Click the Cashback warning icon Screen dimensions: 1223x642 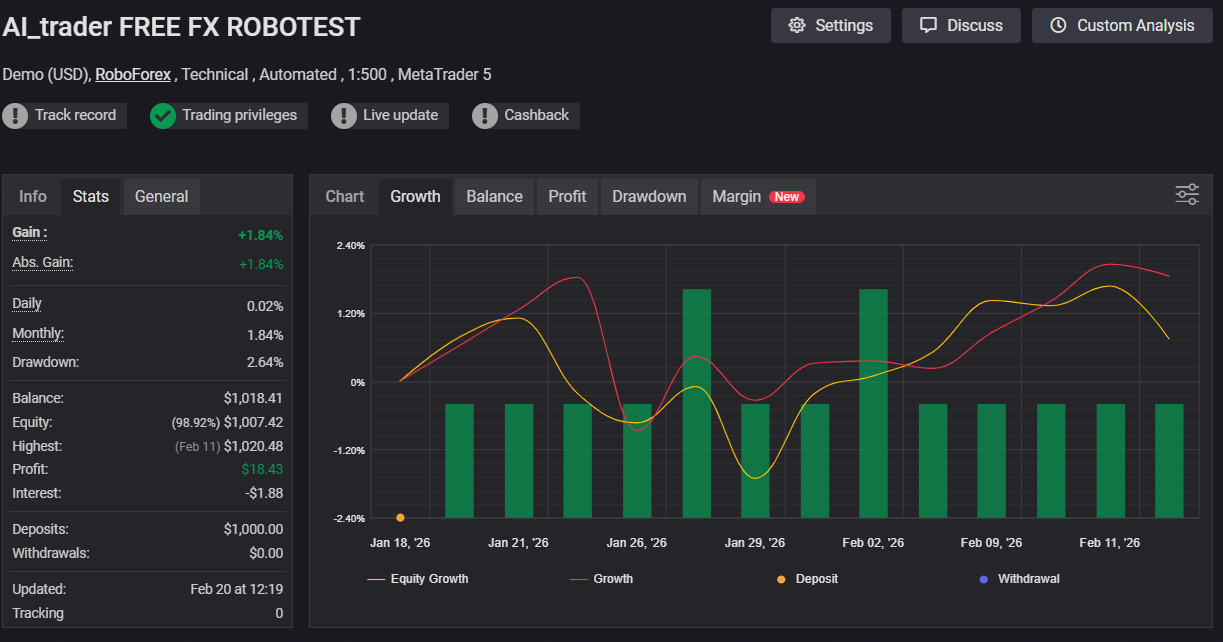tap(485, 116)
